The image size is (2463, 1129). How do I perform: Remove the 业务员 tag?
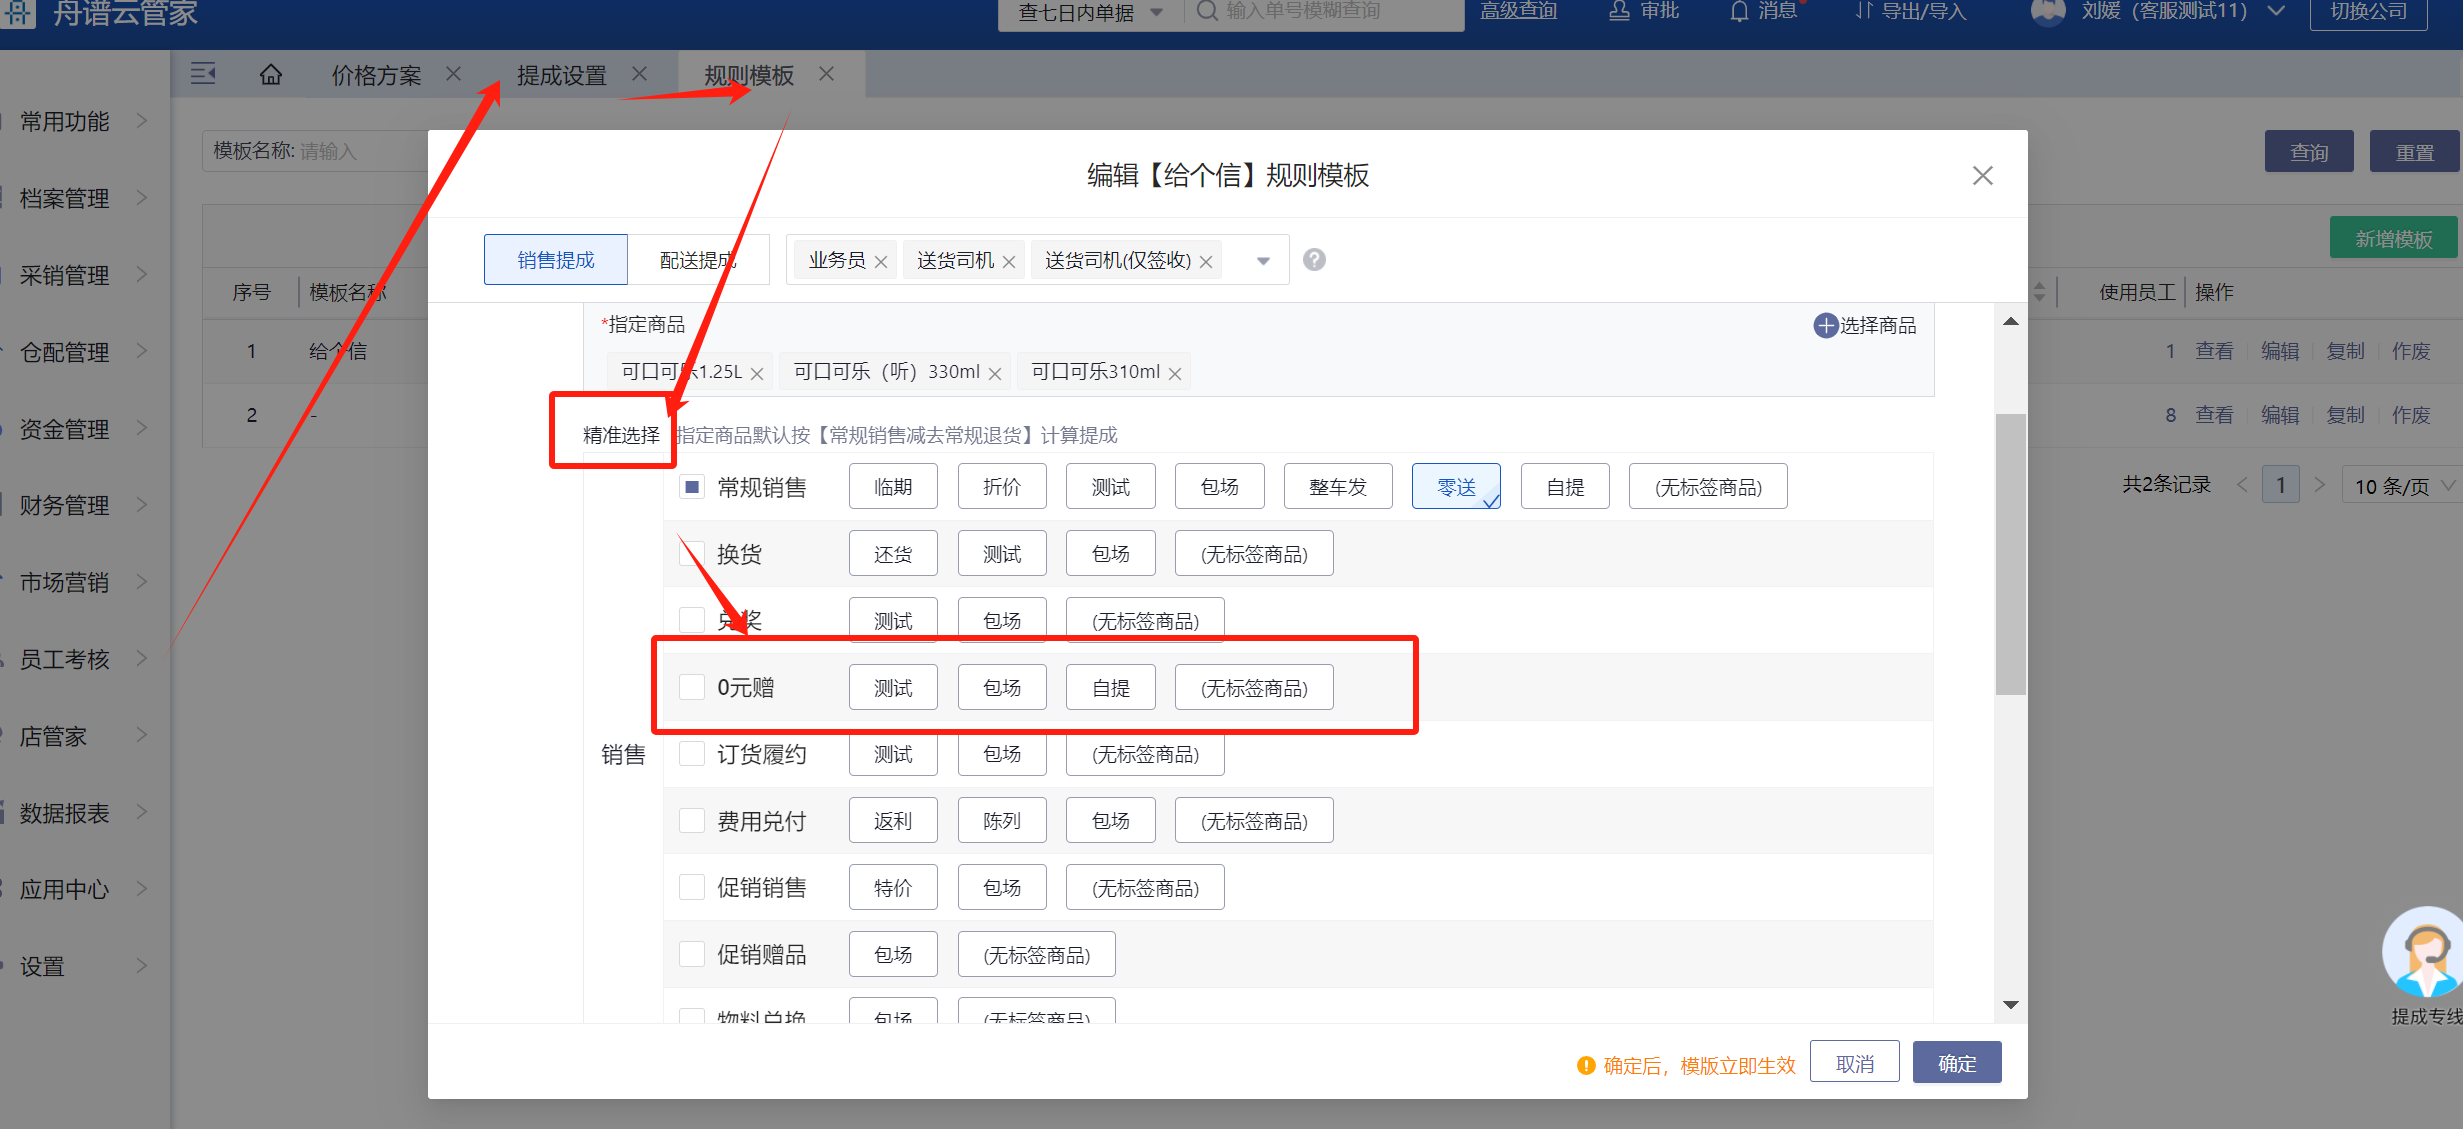(x=881, y=262)
